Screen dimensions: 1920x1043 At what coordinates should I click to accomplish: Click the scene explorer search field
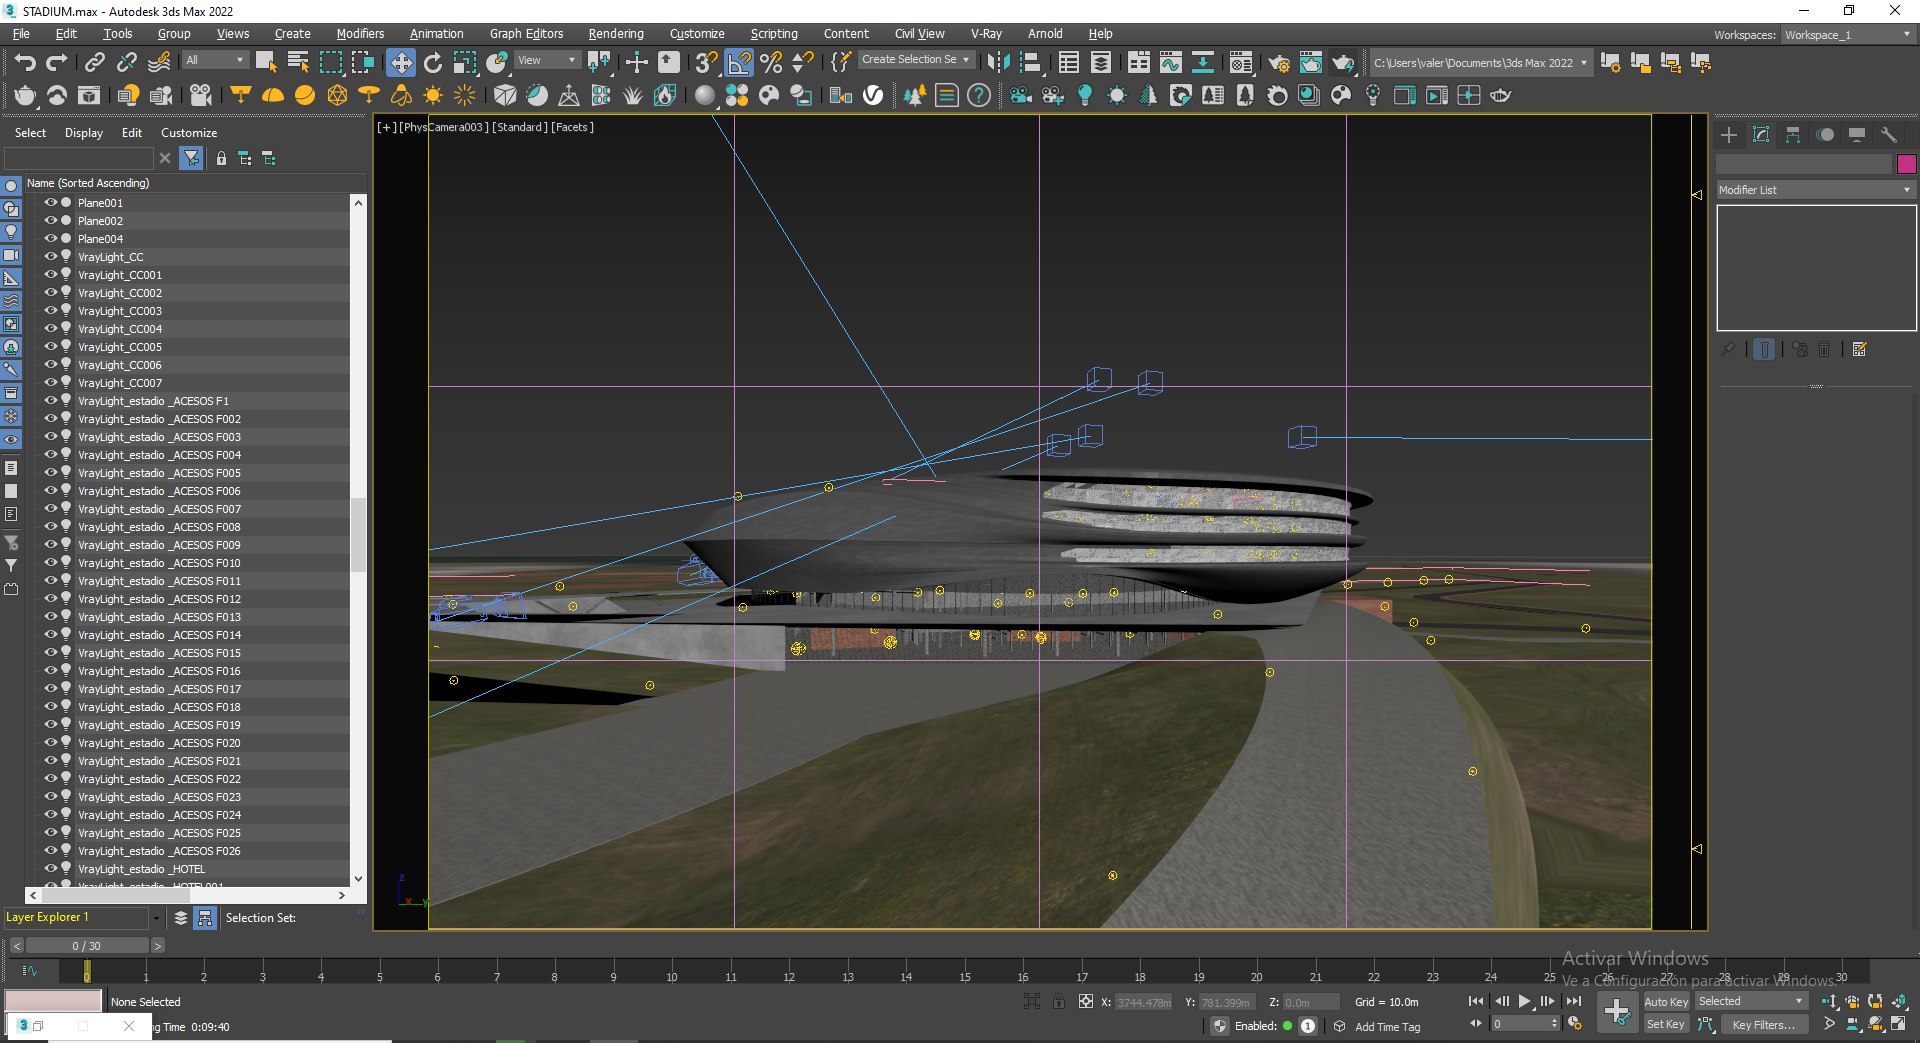[x=79, y=158]
